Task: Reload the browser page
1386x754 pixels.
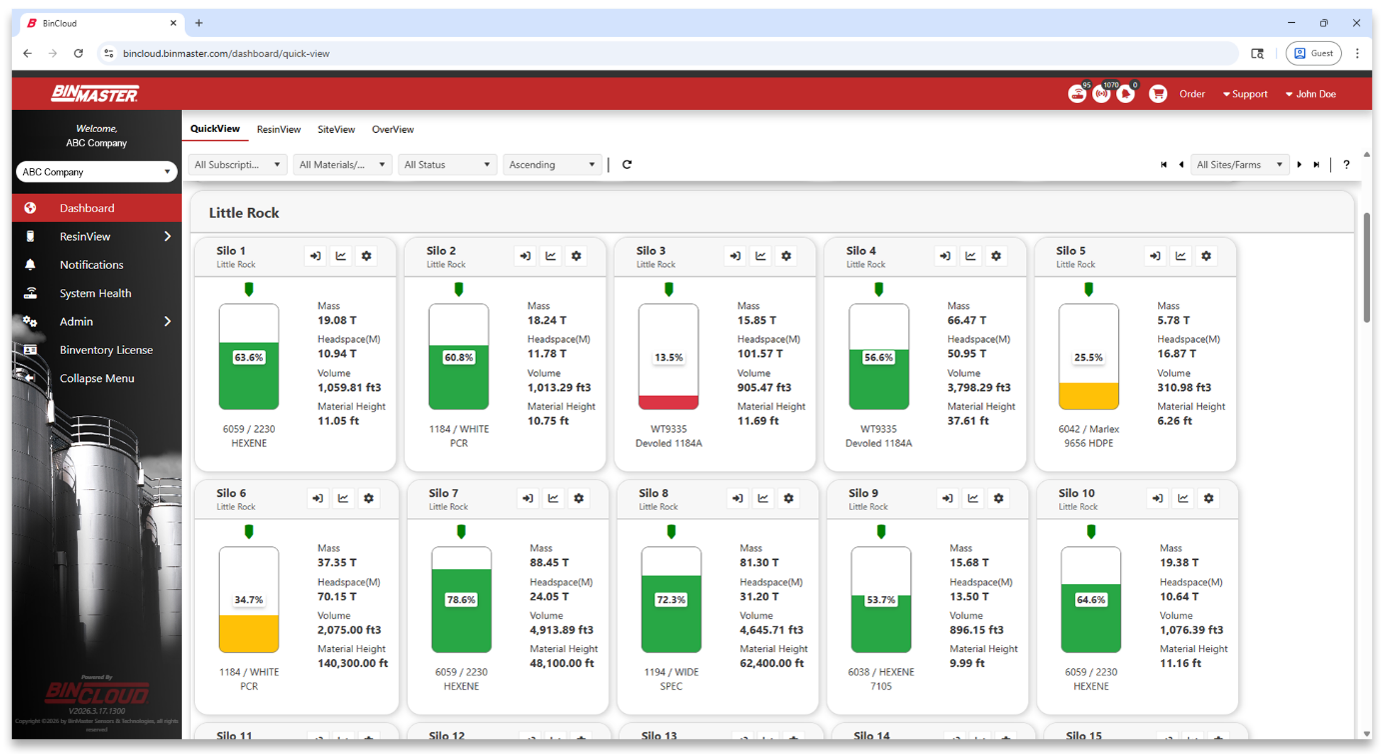Action: point(78,53)
